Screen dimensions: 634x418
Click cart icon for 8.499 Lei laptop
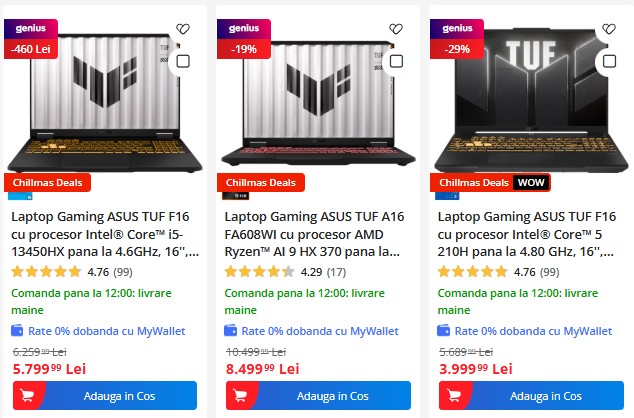(241, 395)
